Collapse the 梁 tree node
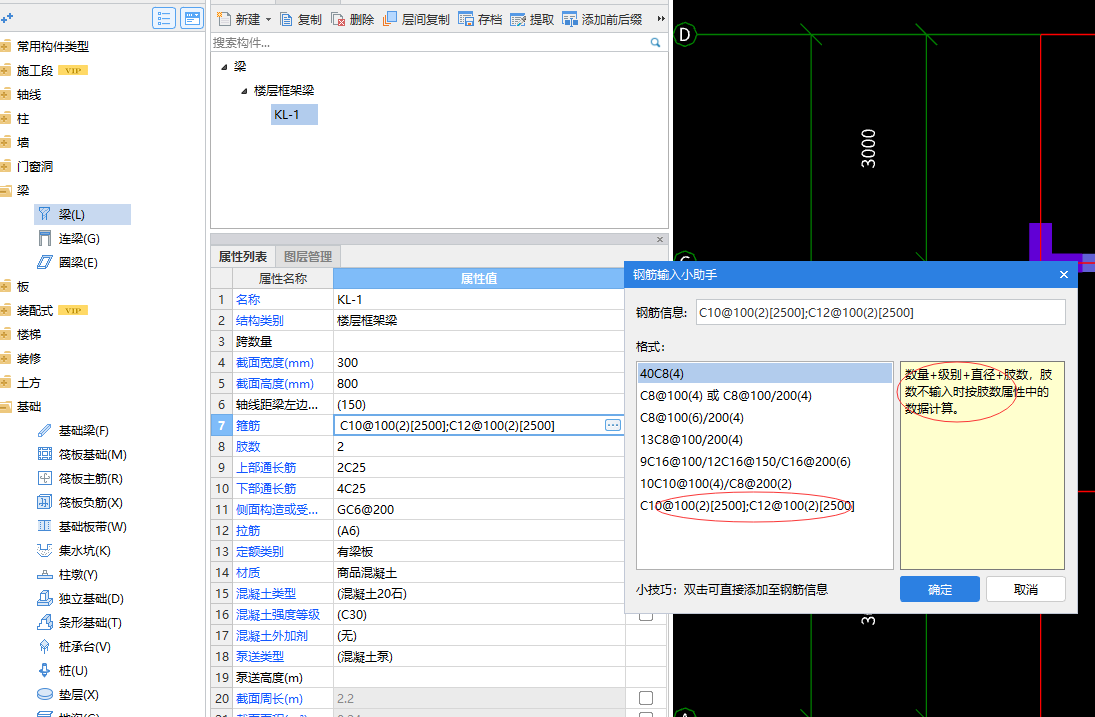The image size is (1095, 717). [224, 67]
